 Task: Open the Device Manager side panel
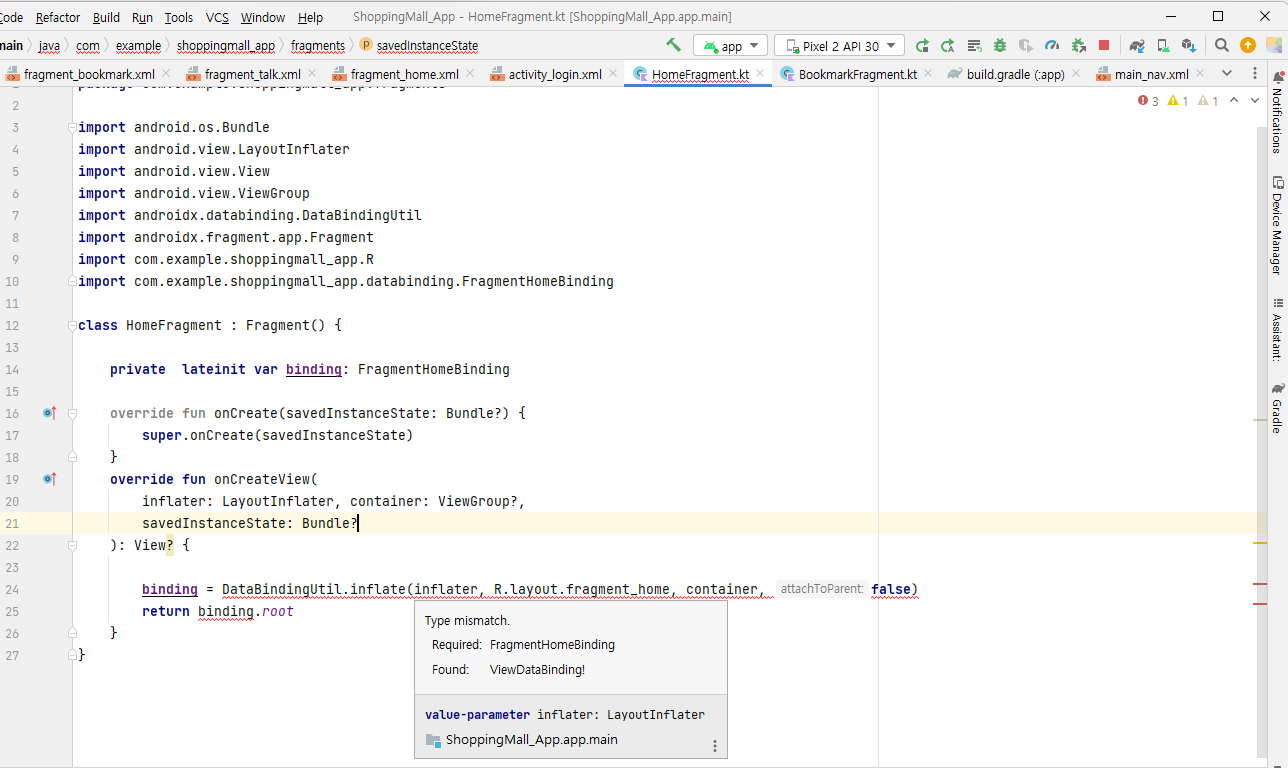click(1277, 226)
